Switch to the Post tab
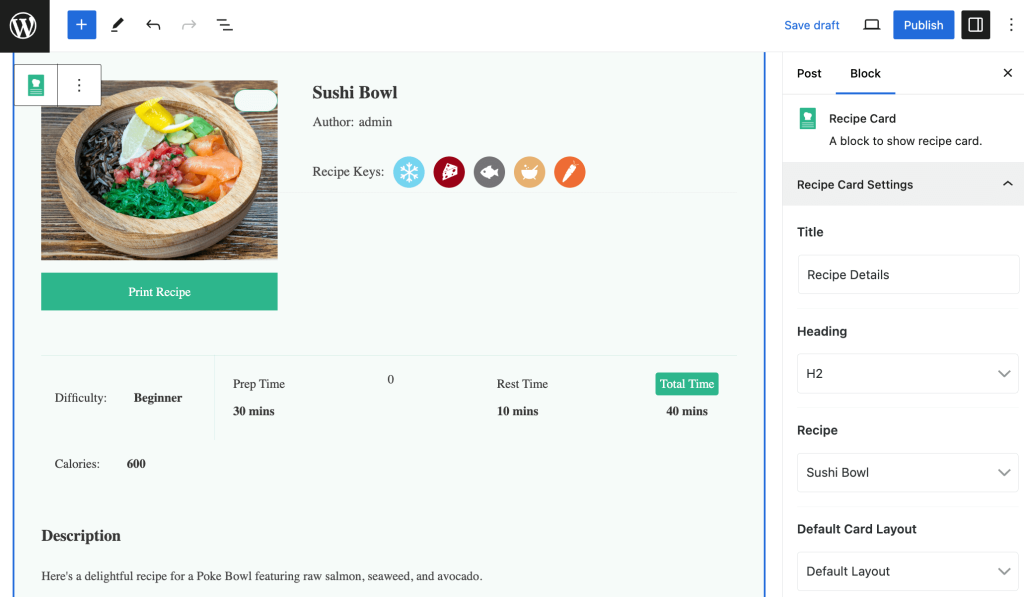1024x597 pixels. coord(809,73)
